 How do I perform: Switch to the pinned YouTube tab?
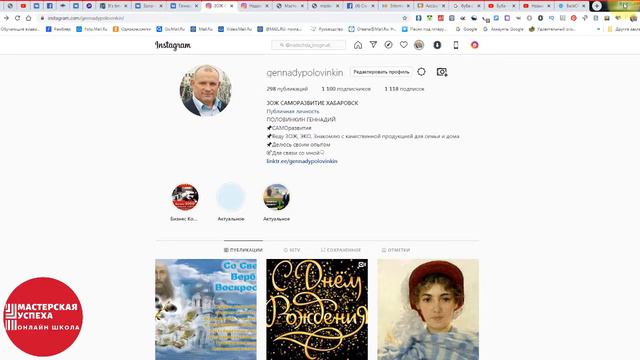[x=23, y=6]
